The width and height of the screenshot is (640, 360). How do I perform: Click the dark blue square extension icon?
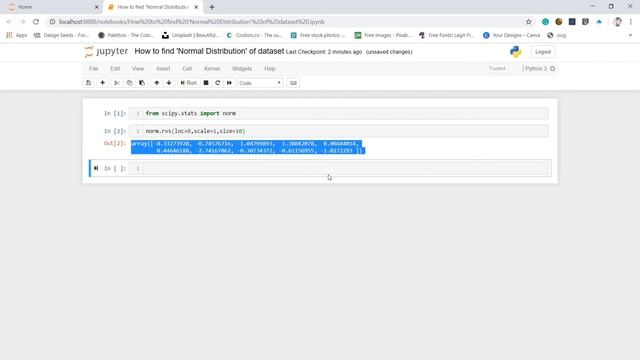coord(572,22)
